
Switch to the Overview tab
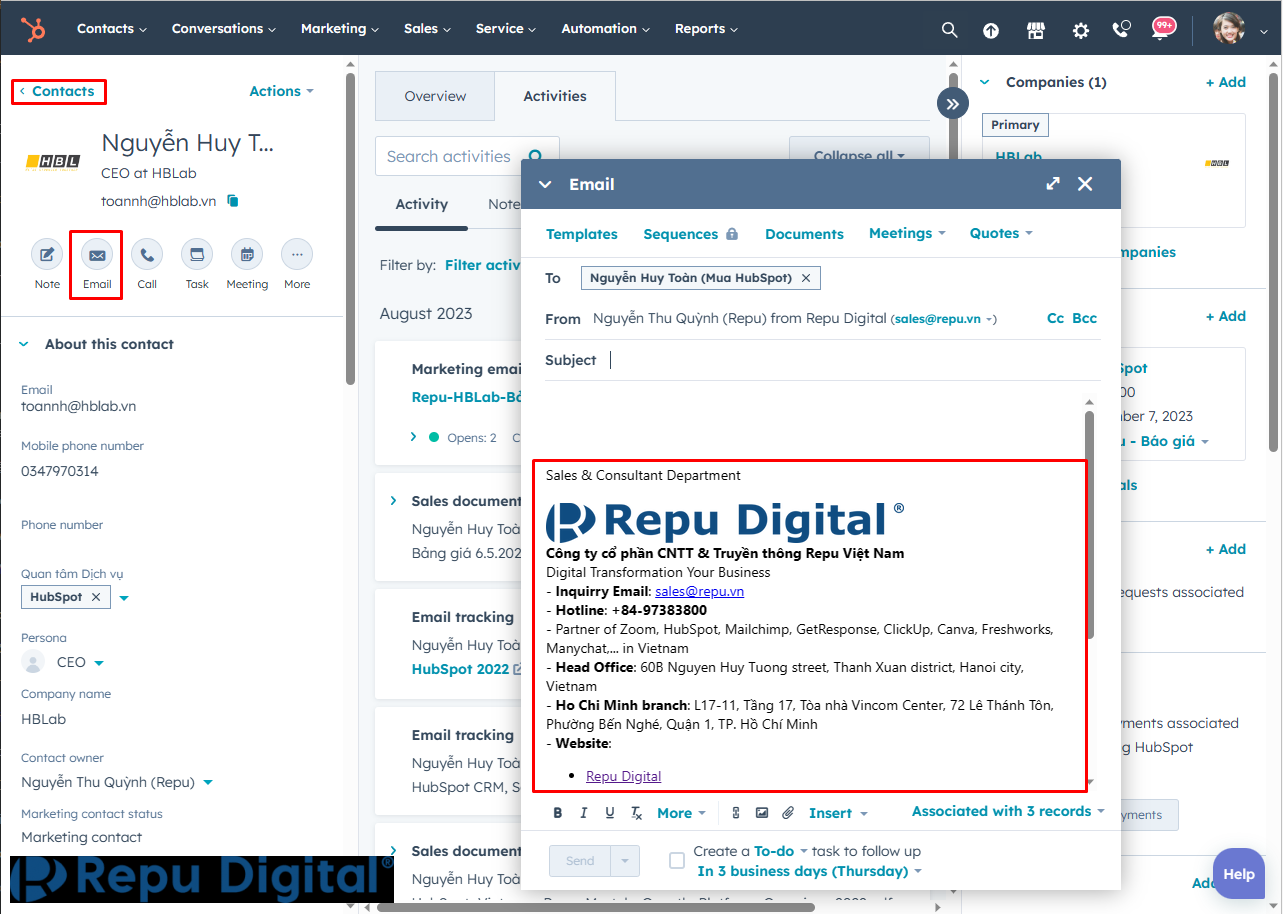pyautogui.click(x=435, y=97)
